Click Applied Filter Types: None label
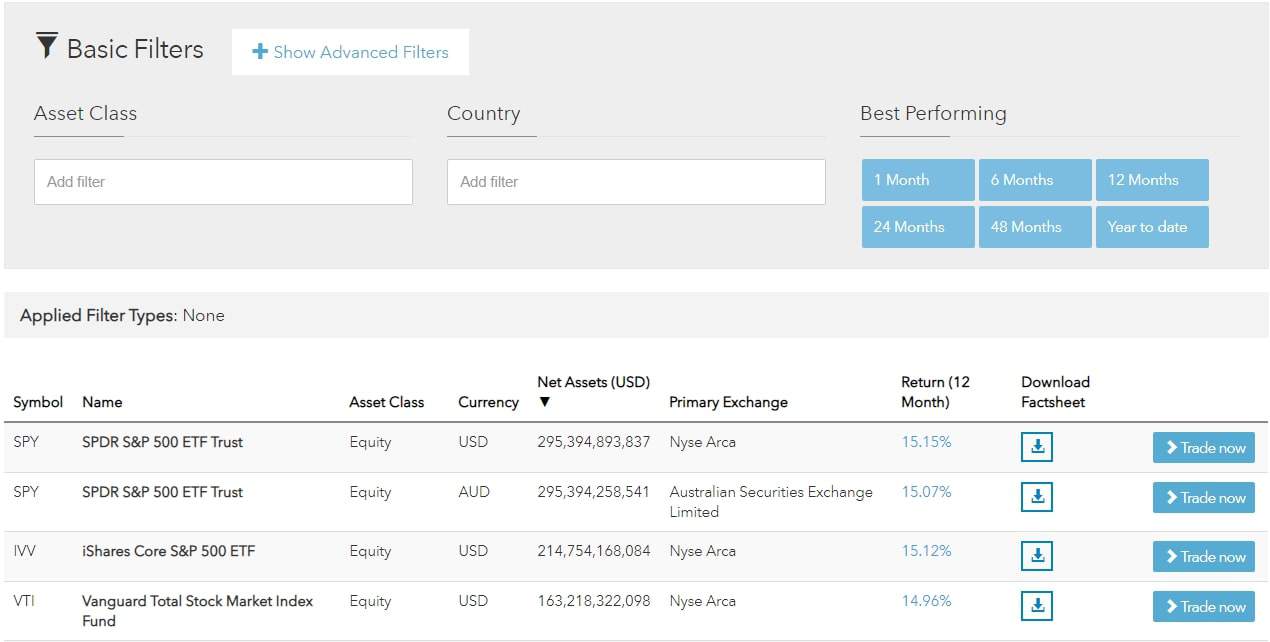Image resolution: width=1270 pixels, height=642 pixels. point(122,316)
